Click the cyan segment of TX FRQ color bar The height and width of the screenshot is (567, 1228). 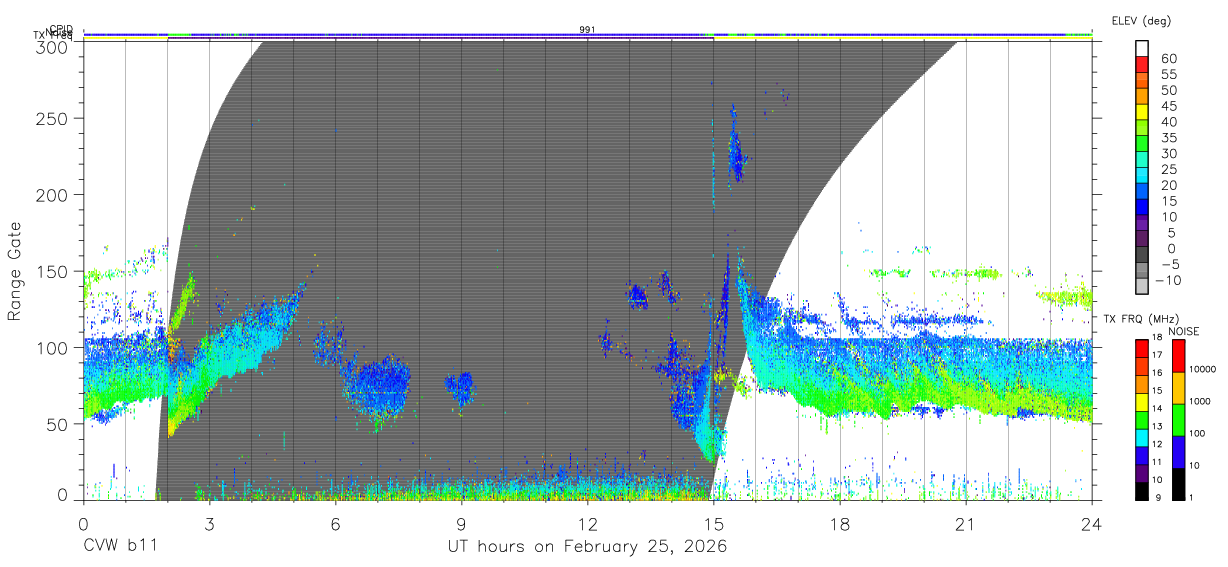tap(1142, 438)
